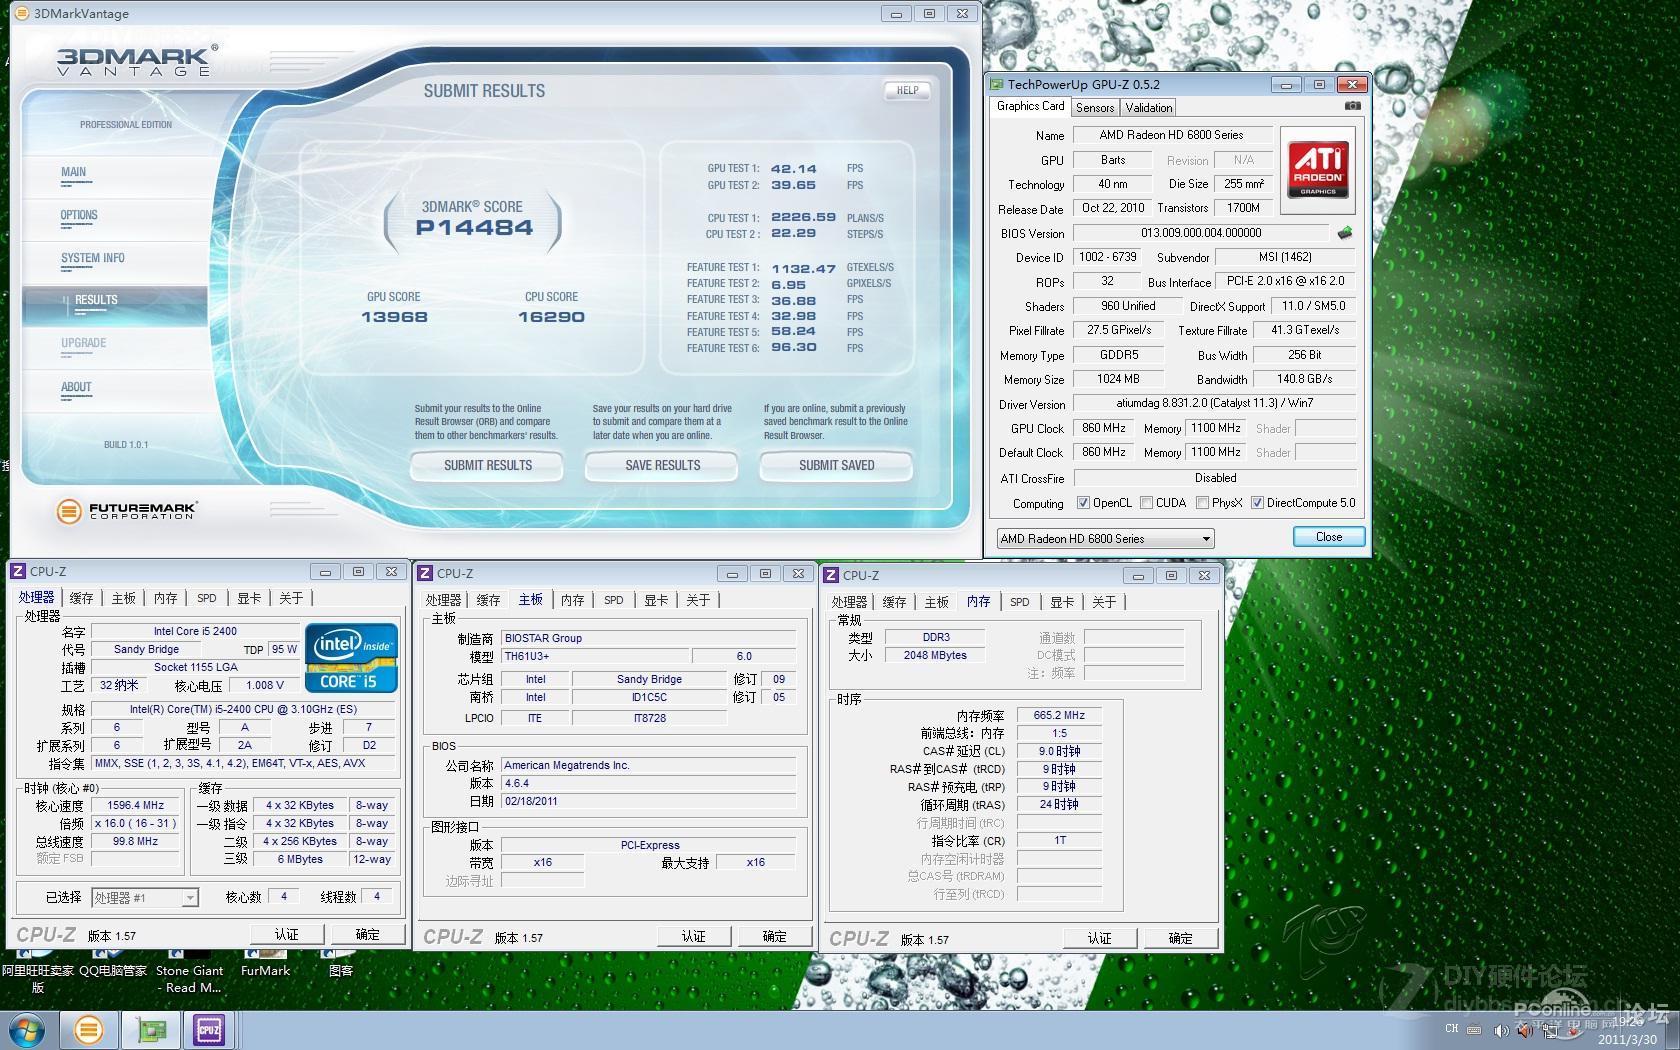
Task: Open the 关于 tab in the processor CPU-Z window
Action: click(291, 598)
